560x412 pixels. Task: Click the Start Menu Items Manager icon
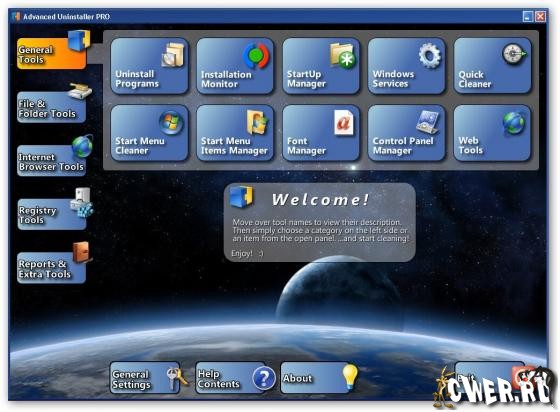coord(257,122)
